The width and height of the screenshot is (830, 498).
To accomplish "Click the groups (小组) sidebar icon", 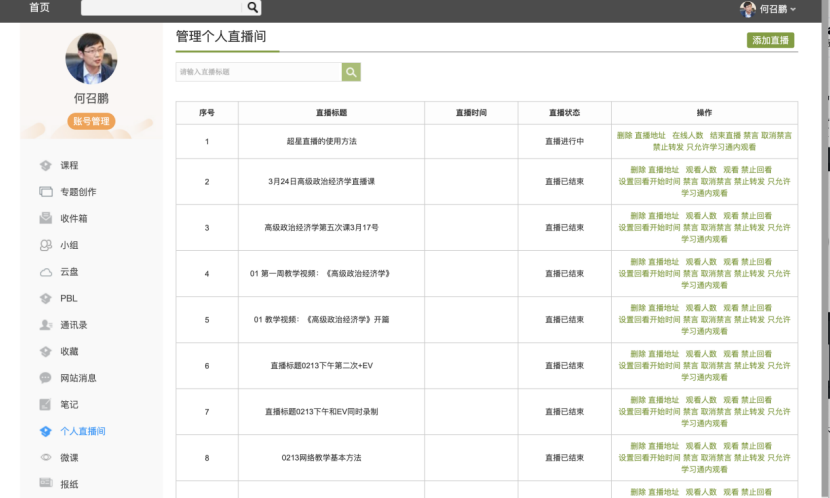I will (x=45, y=245).
